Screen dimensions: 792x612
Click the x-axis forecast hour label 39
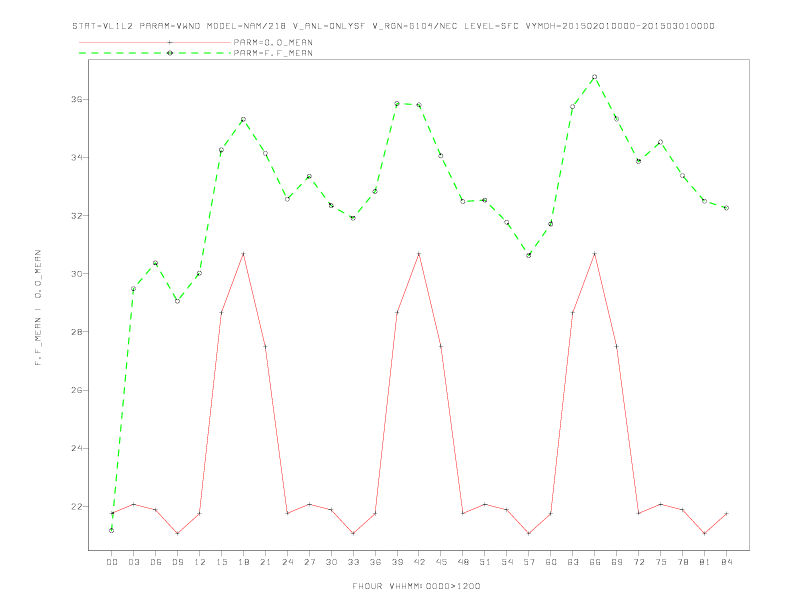coord(397,562)
